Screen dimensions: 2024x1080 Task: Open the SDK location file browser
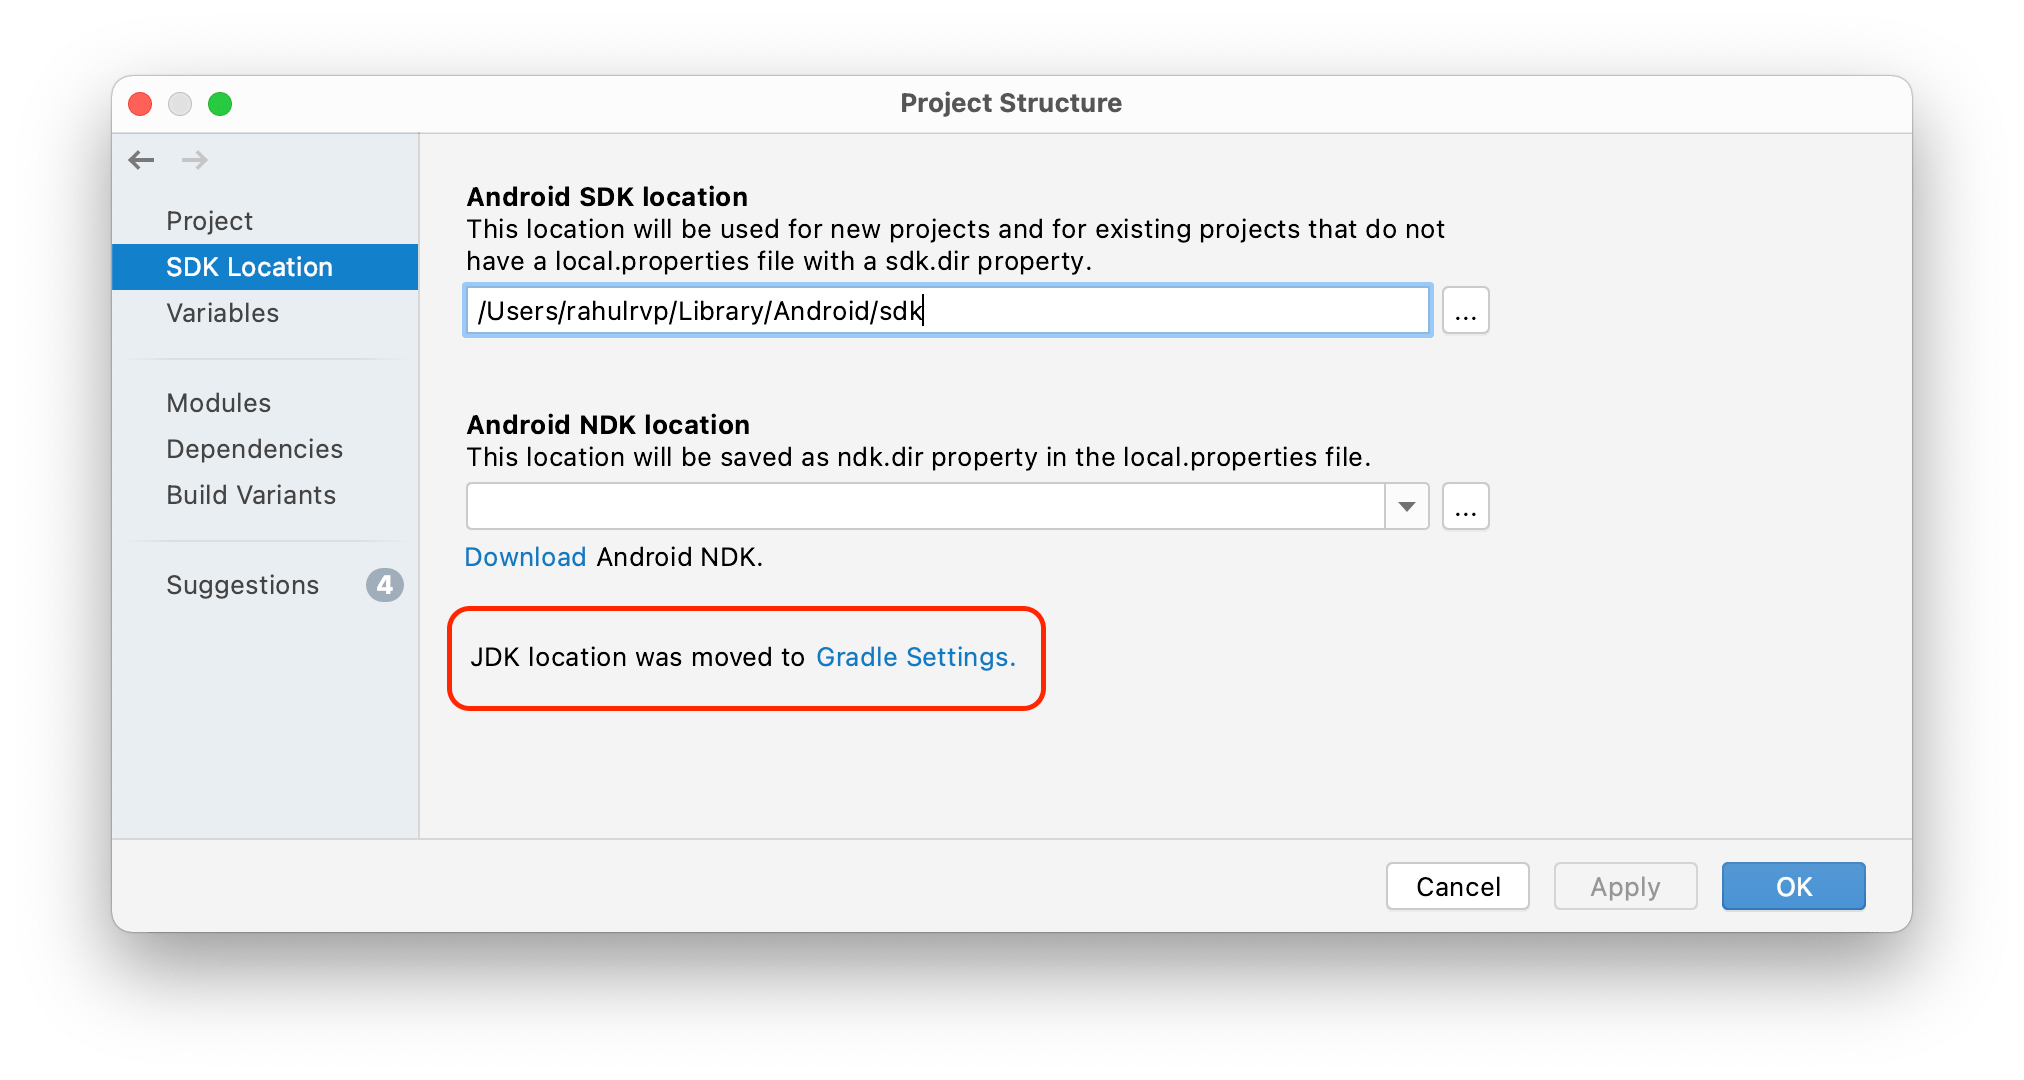(x=1465, y=310)
